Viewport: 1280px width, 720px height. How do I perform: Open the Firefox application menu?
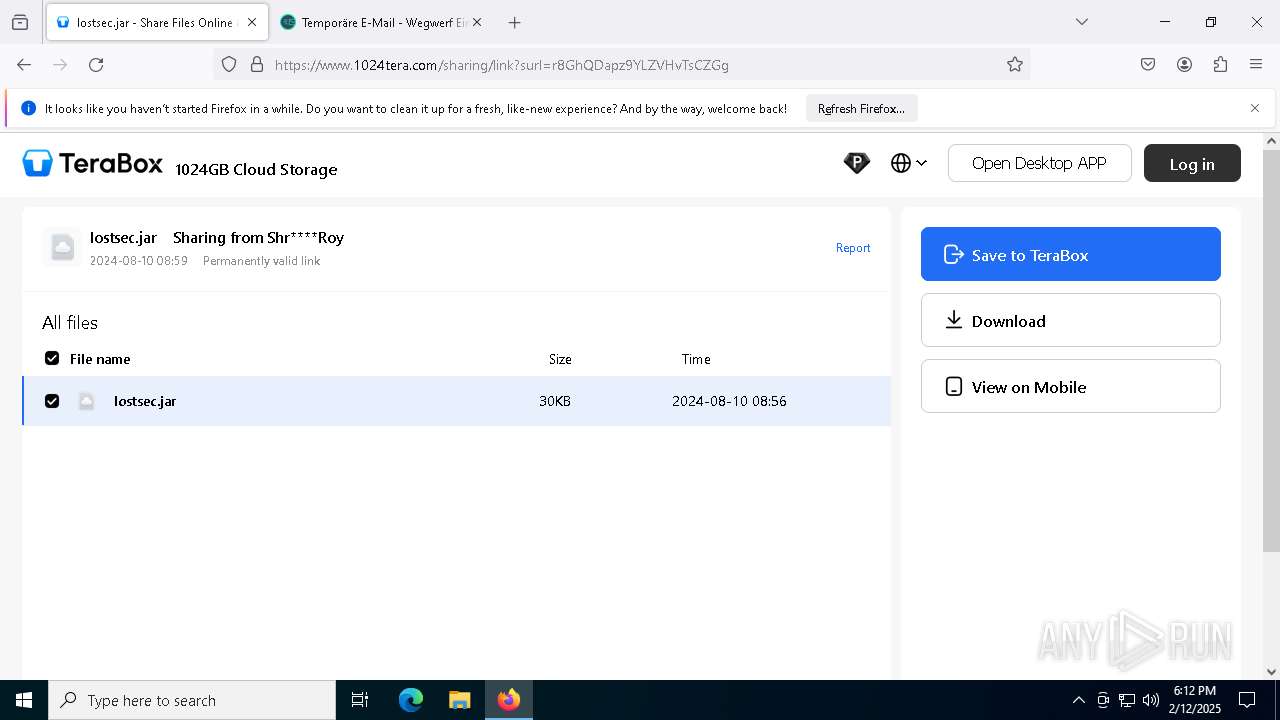(1256, 64)
